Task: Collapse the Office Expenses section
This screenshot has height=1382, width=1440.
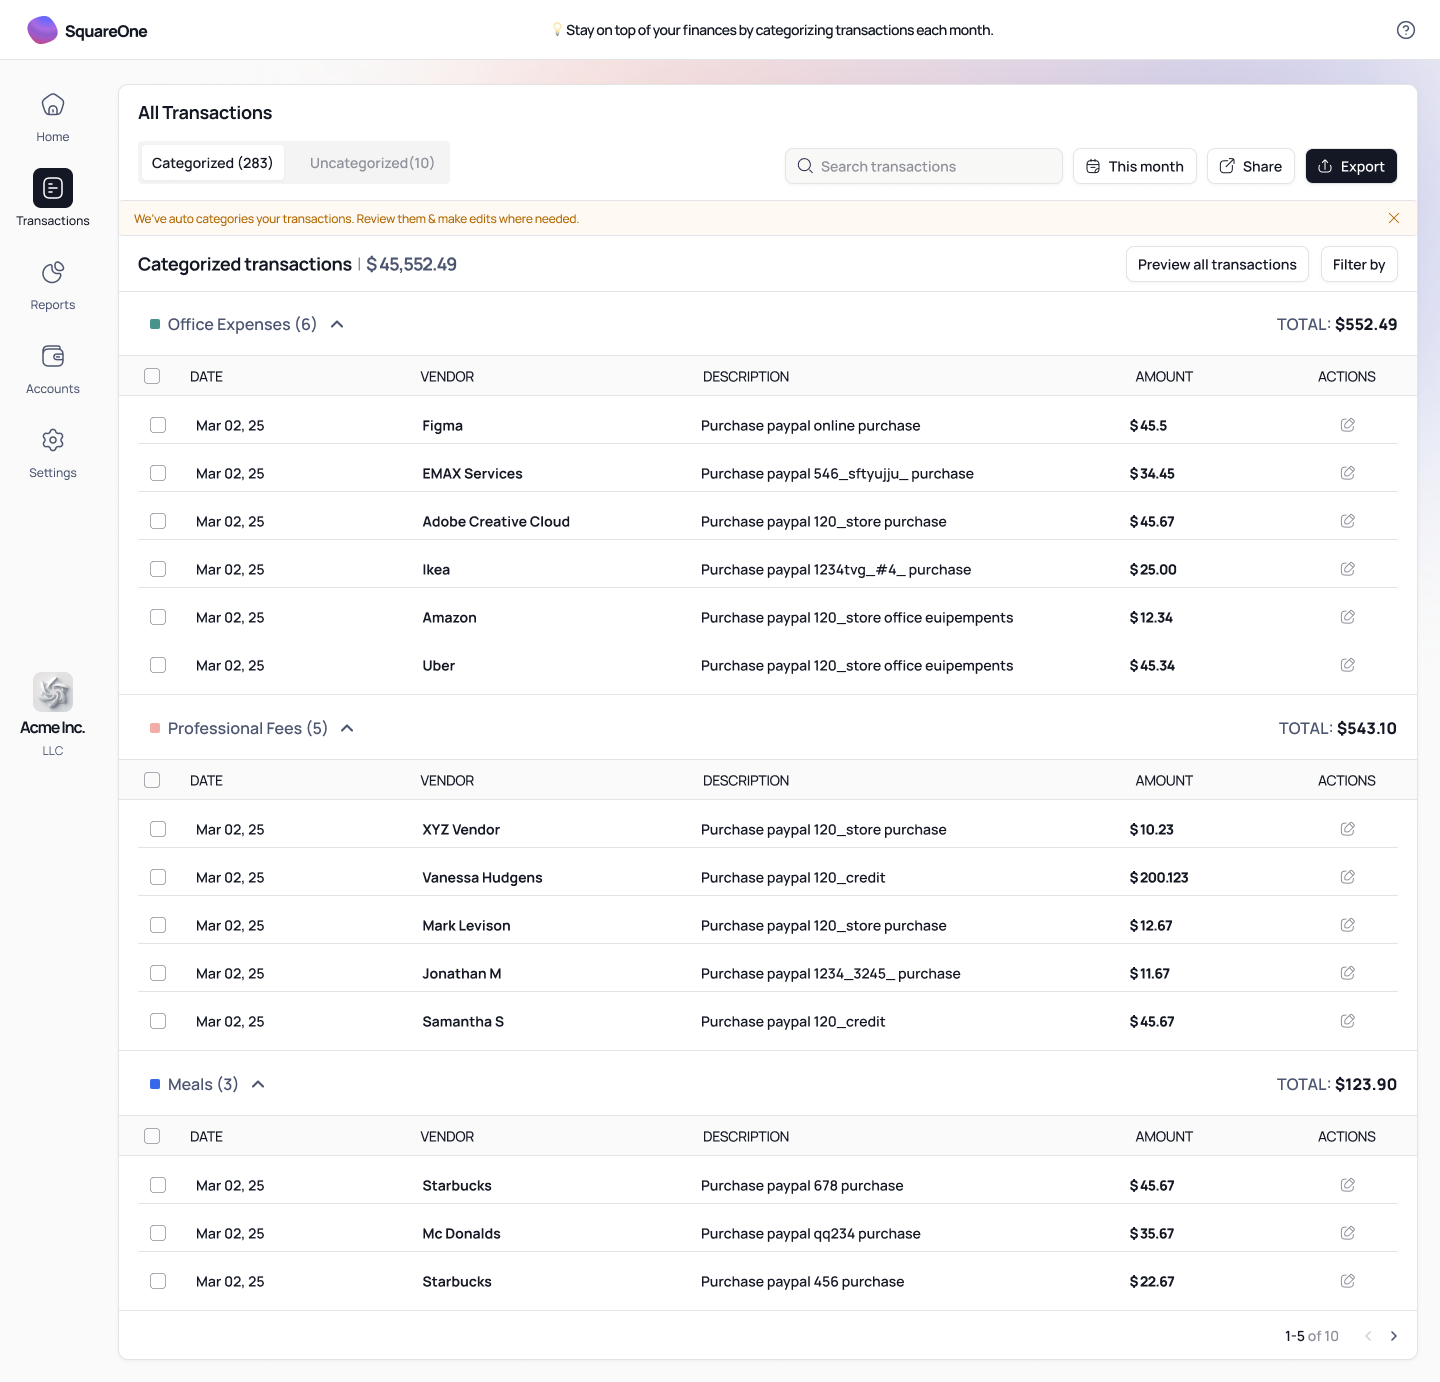Action: [x=337, y=324]
